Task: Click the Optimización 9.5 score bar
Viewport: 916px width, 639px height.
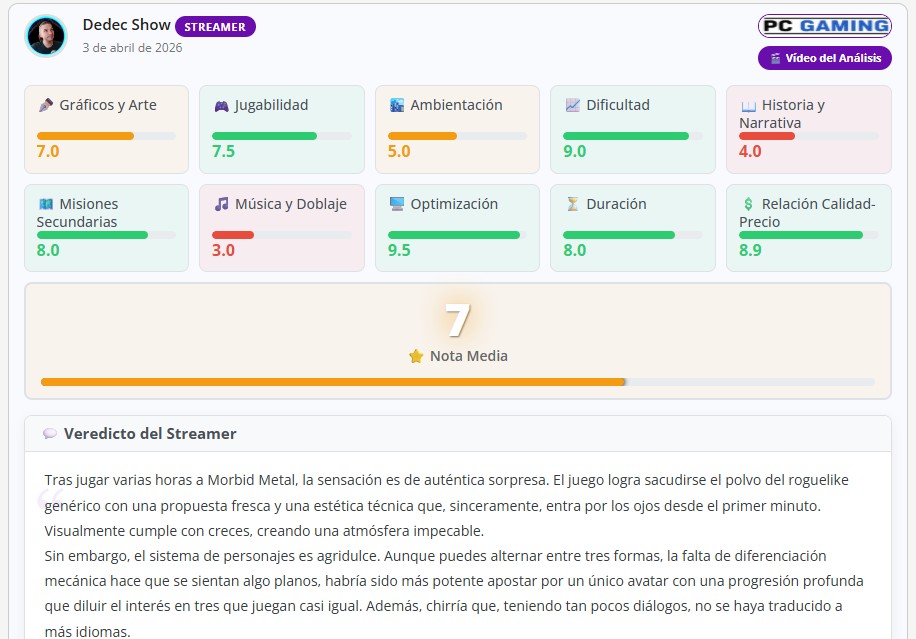Action: [x=454, y=235]
